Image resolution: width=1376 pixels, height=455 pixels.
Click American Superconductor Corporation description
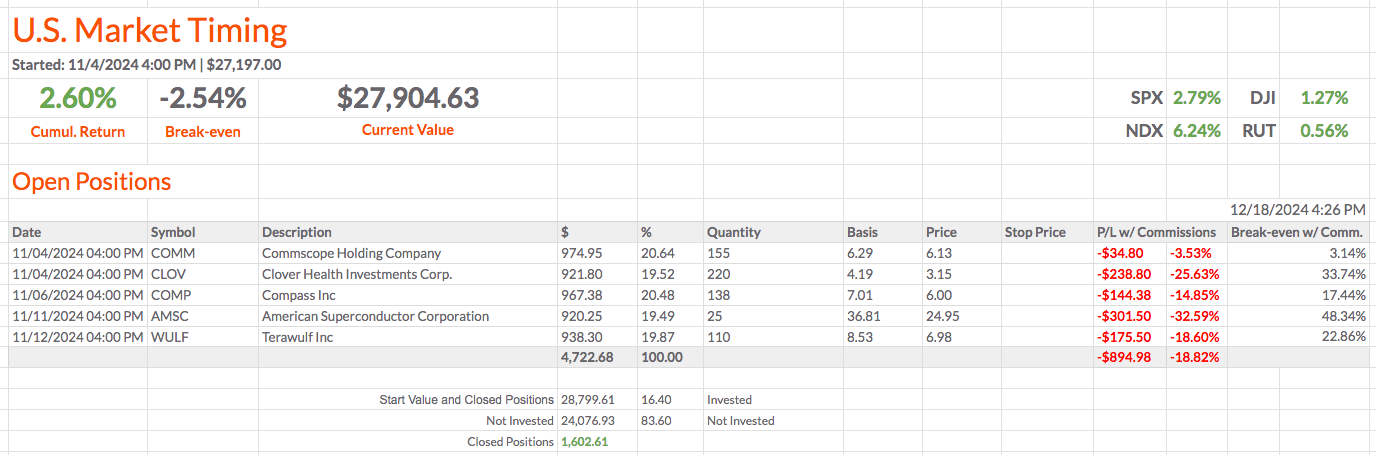pos(376,316)
